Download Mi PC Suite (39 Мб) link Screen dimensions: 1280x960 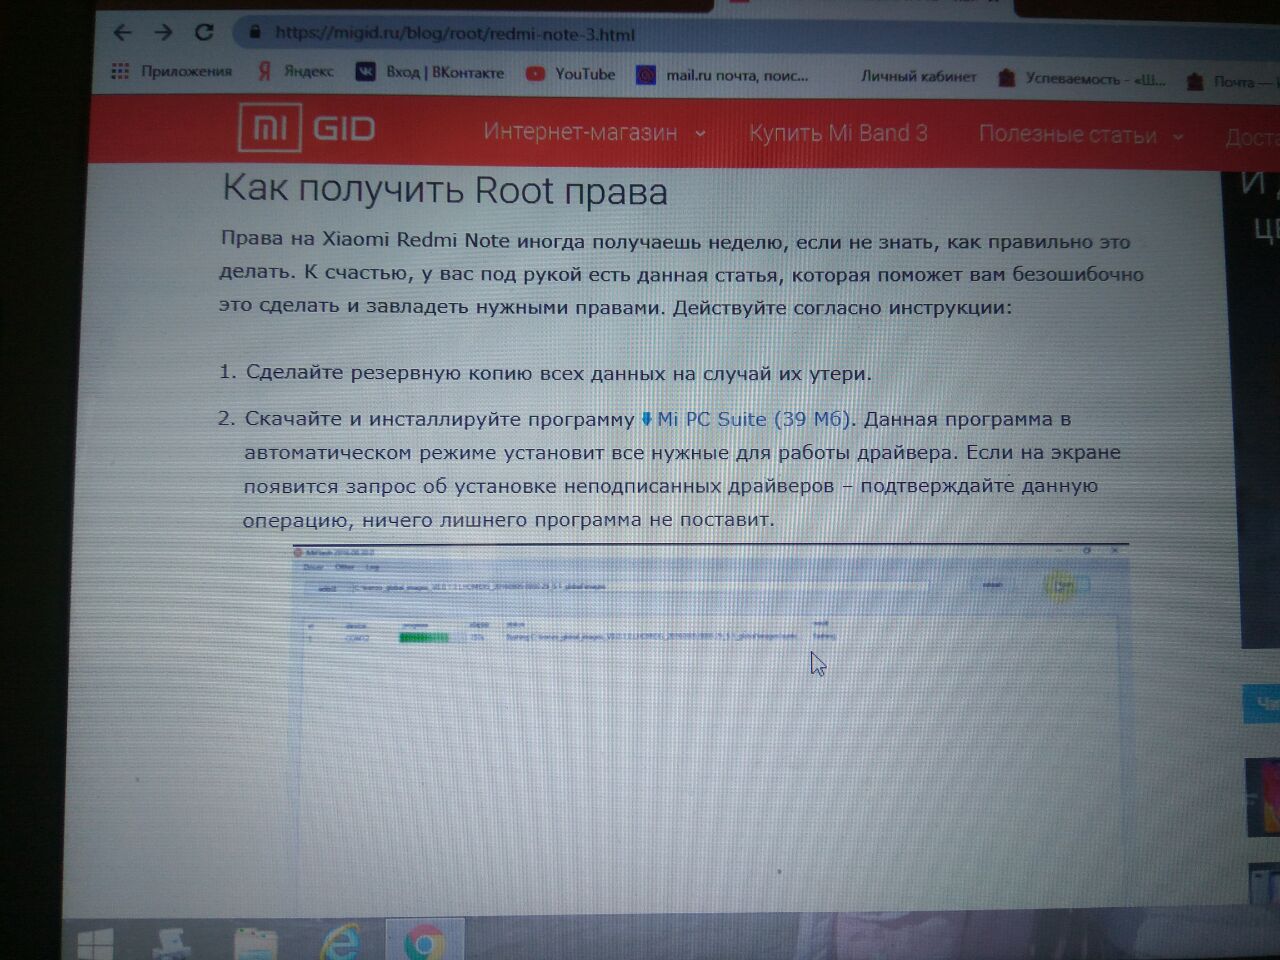[753, 419]
